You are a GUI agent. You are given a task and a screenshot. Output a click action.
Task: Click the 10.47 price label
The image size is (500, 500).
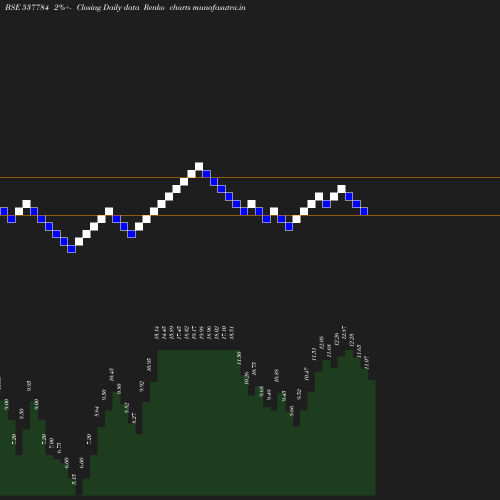[x=307, y=374]
